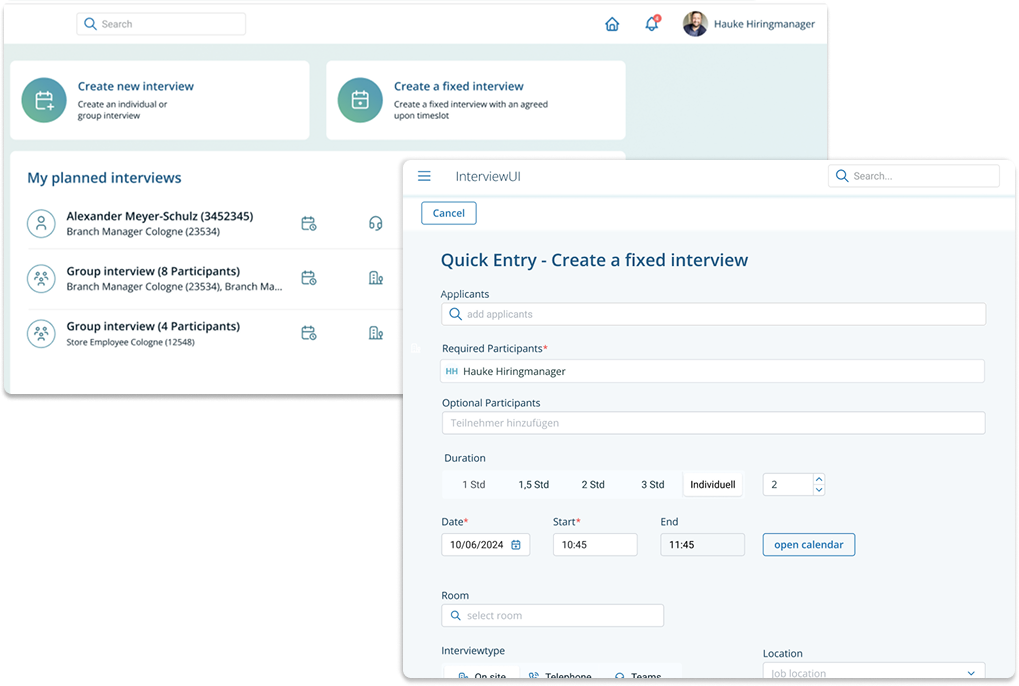Screen dimensions: 1019x686
Task: Click the open calendar button
Action: point(808,545)
